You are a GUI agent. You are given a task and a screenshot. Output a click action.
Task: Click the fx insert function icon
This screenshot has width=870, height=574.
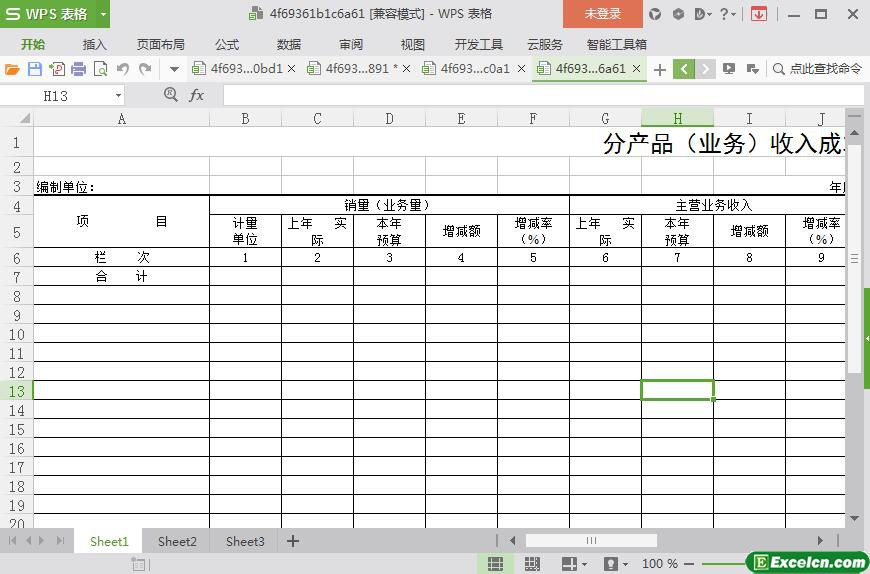coord(196,95)
